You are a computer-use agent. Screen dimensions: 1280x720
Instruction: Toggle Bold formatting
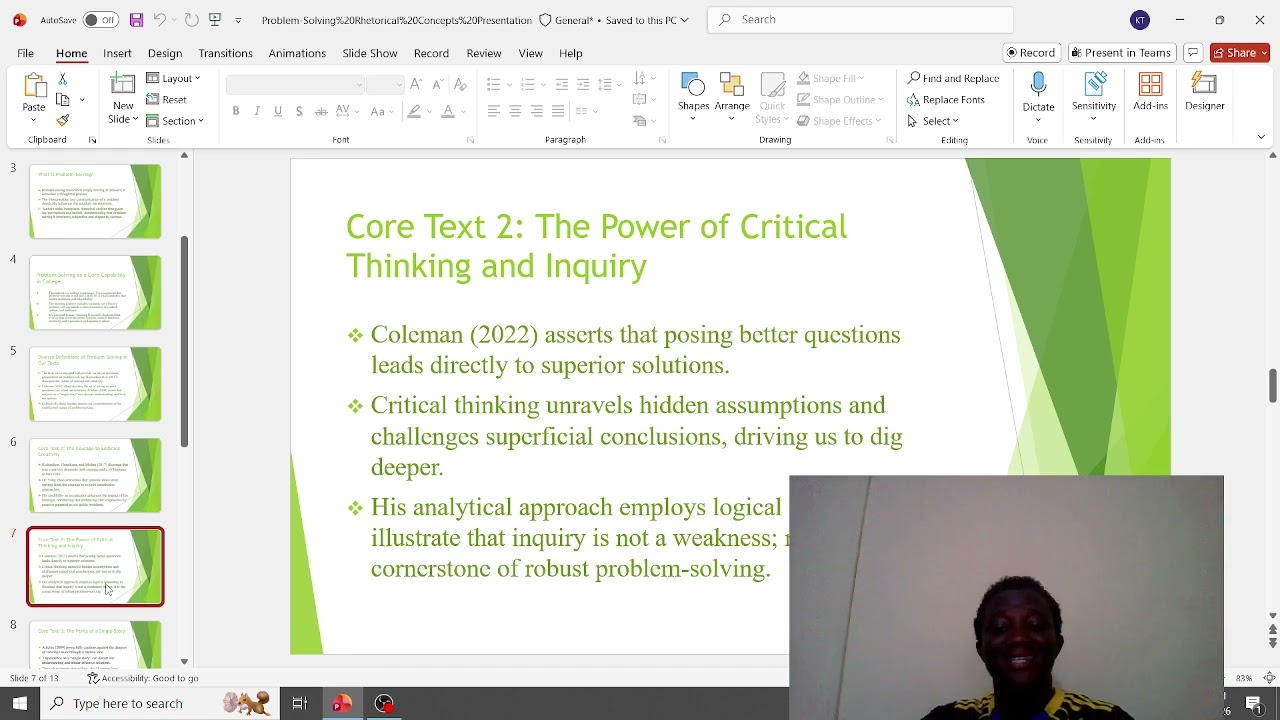[x=236, y=111]
